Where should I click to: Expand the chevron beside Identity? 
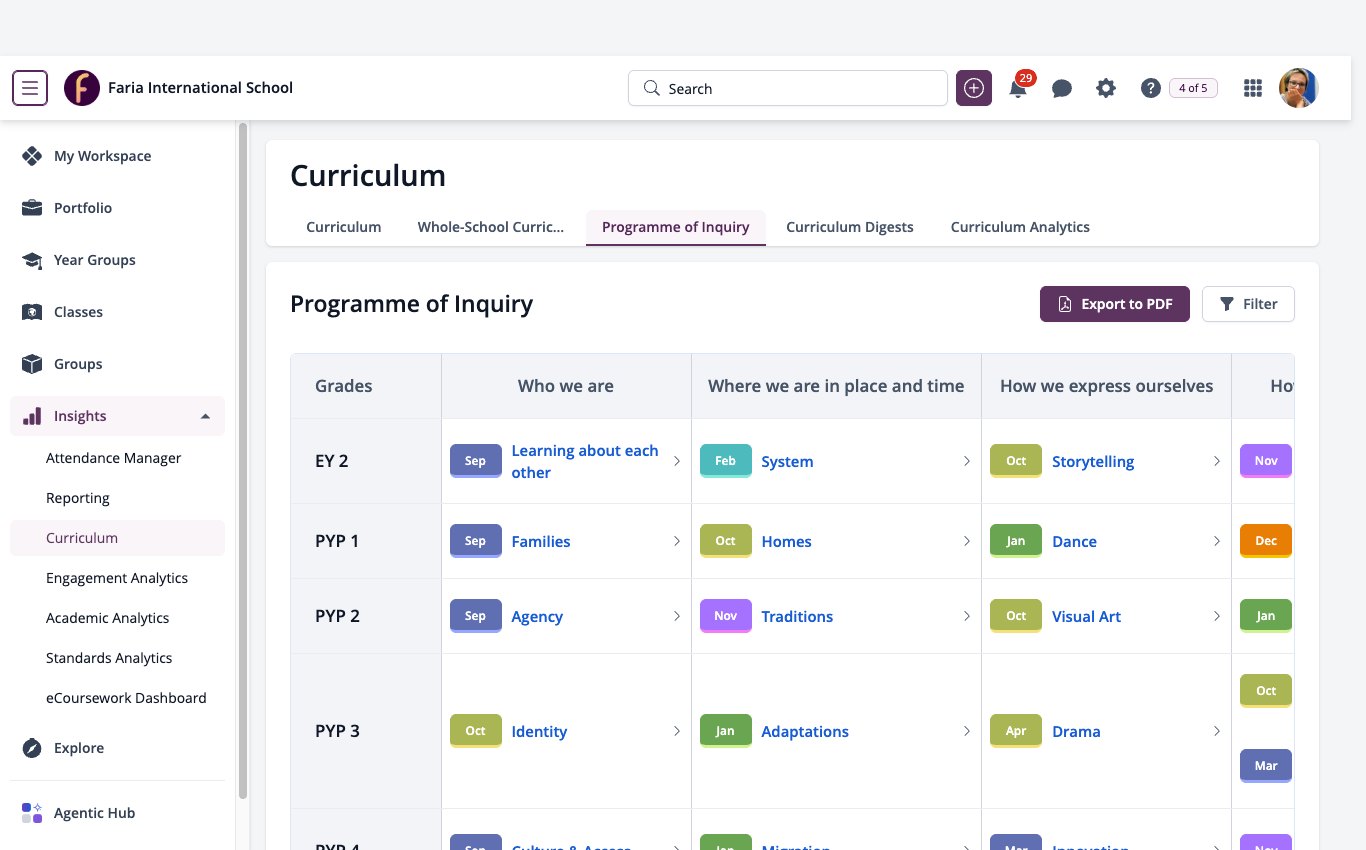point(677,731)
